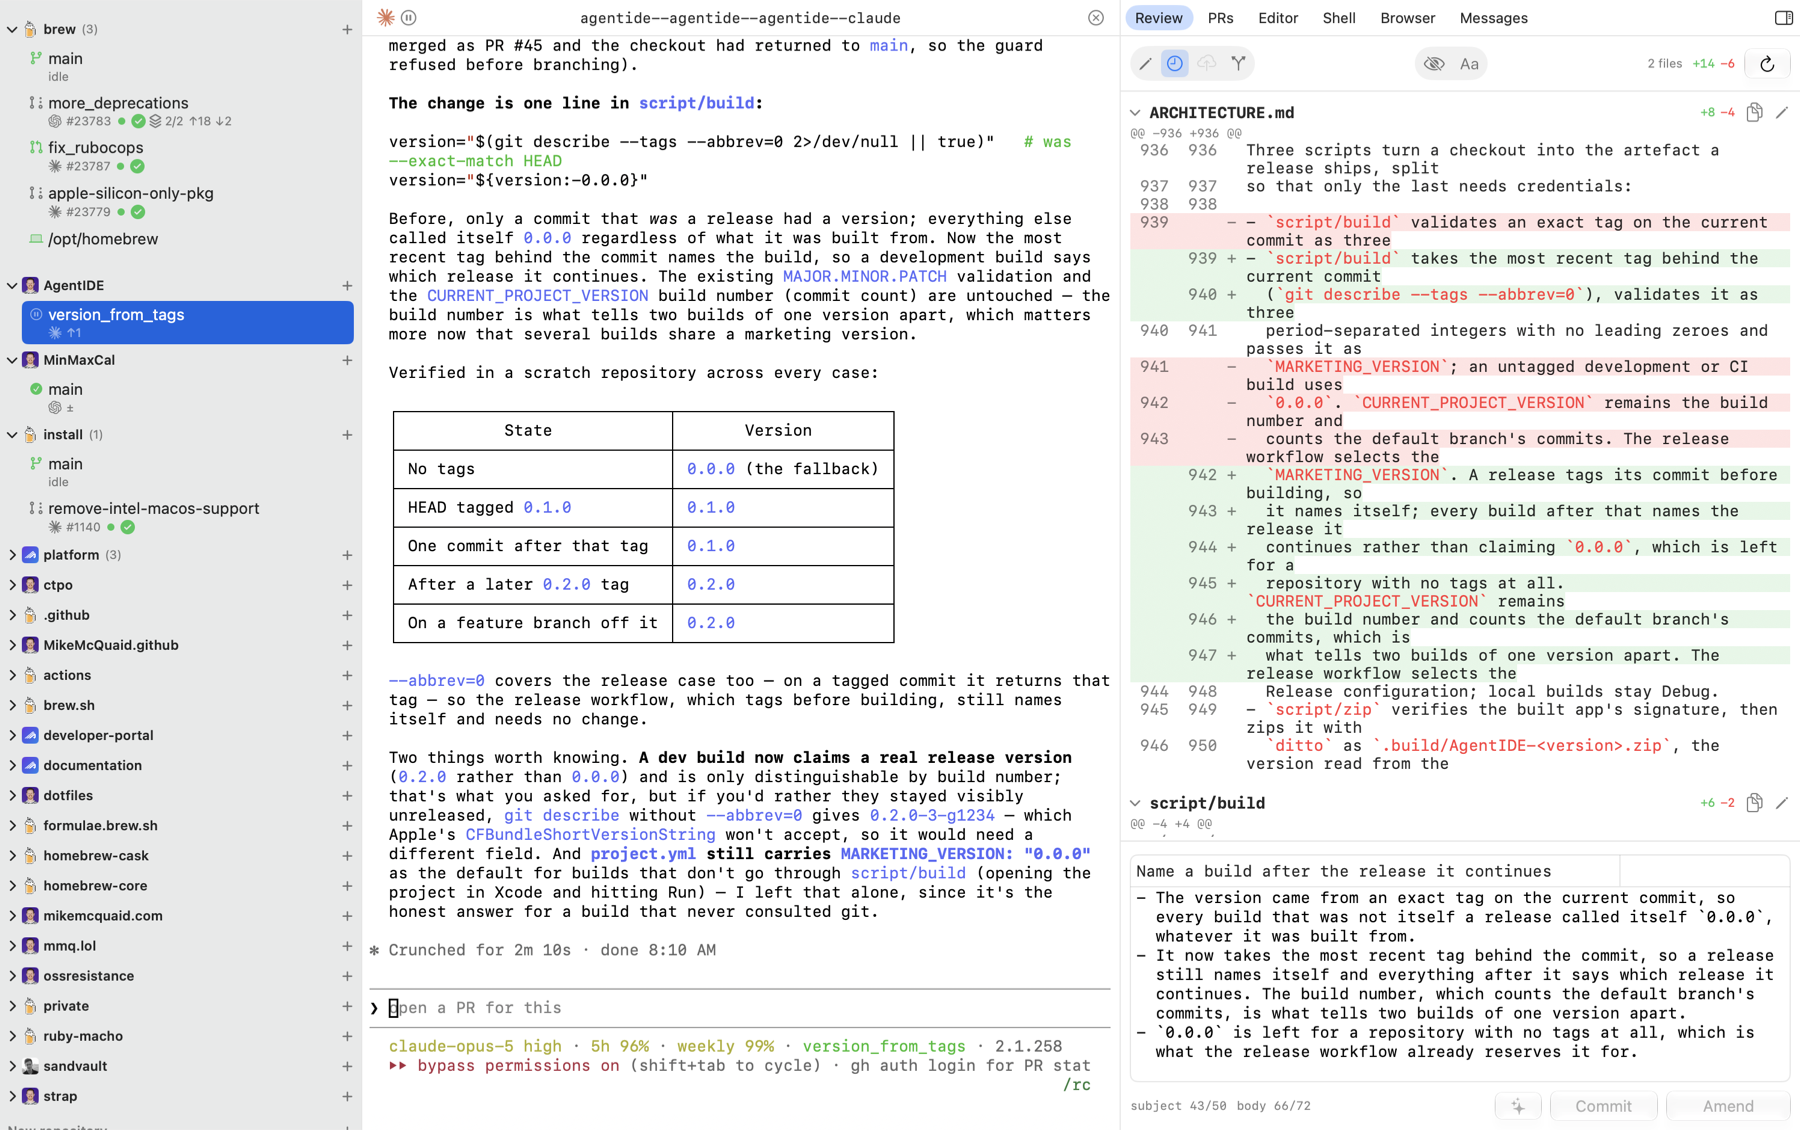The width and height of the screenshot is (1800, 1130).
Task: Select the more_deprecations branch
Action: click(x=188, y=111)
